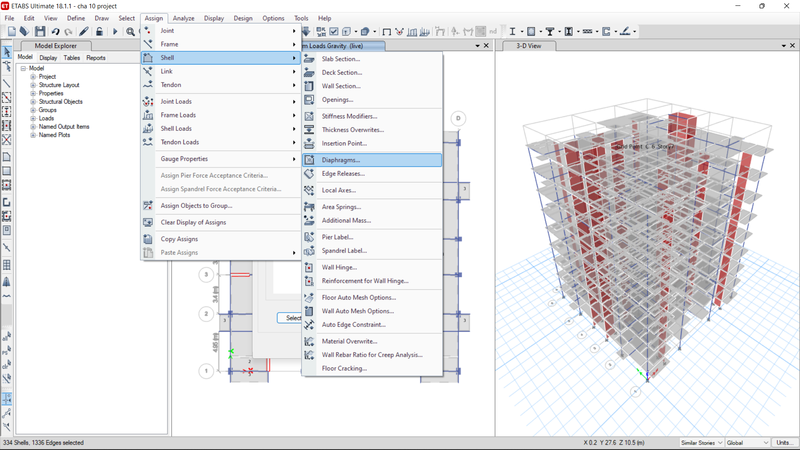Click the New model page icon
This screenshot has height=450, width=800.
12,32
